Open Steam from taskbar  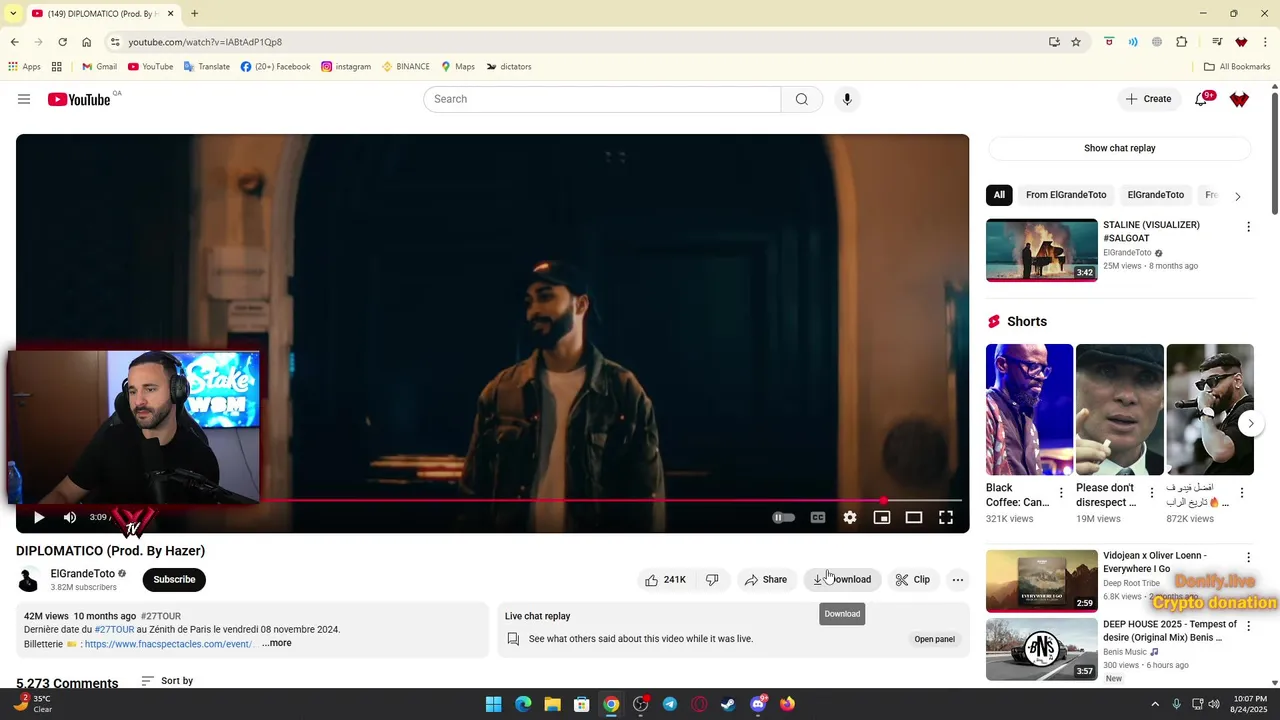coord(728,704)
